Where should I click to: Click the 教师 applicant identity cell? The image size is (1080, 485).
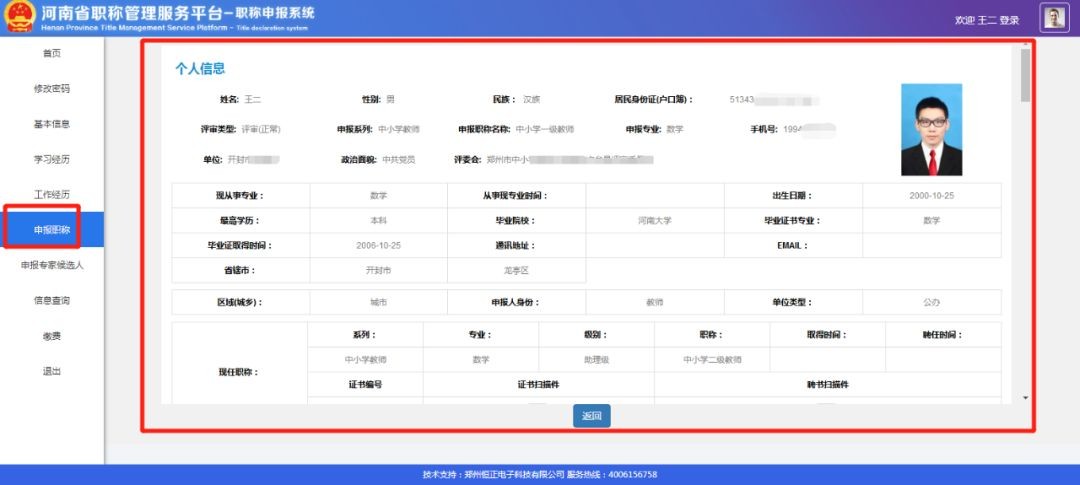point(654,302)
